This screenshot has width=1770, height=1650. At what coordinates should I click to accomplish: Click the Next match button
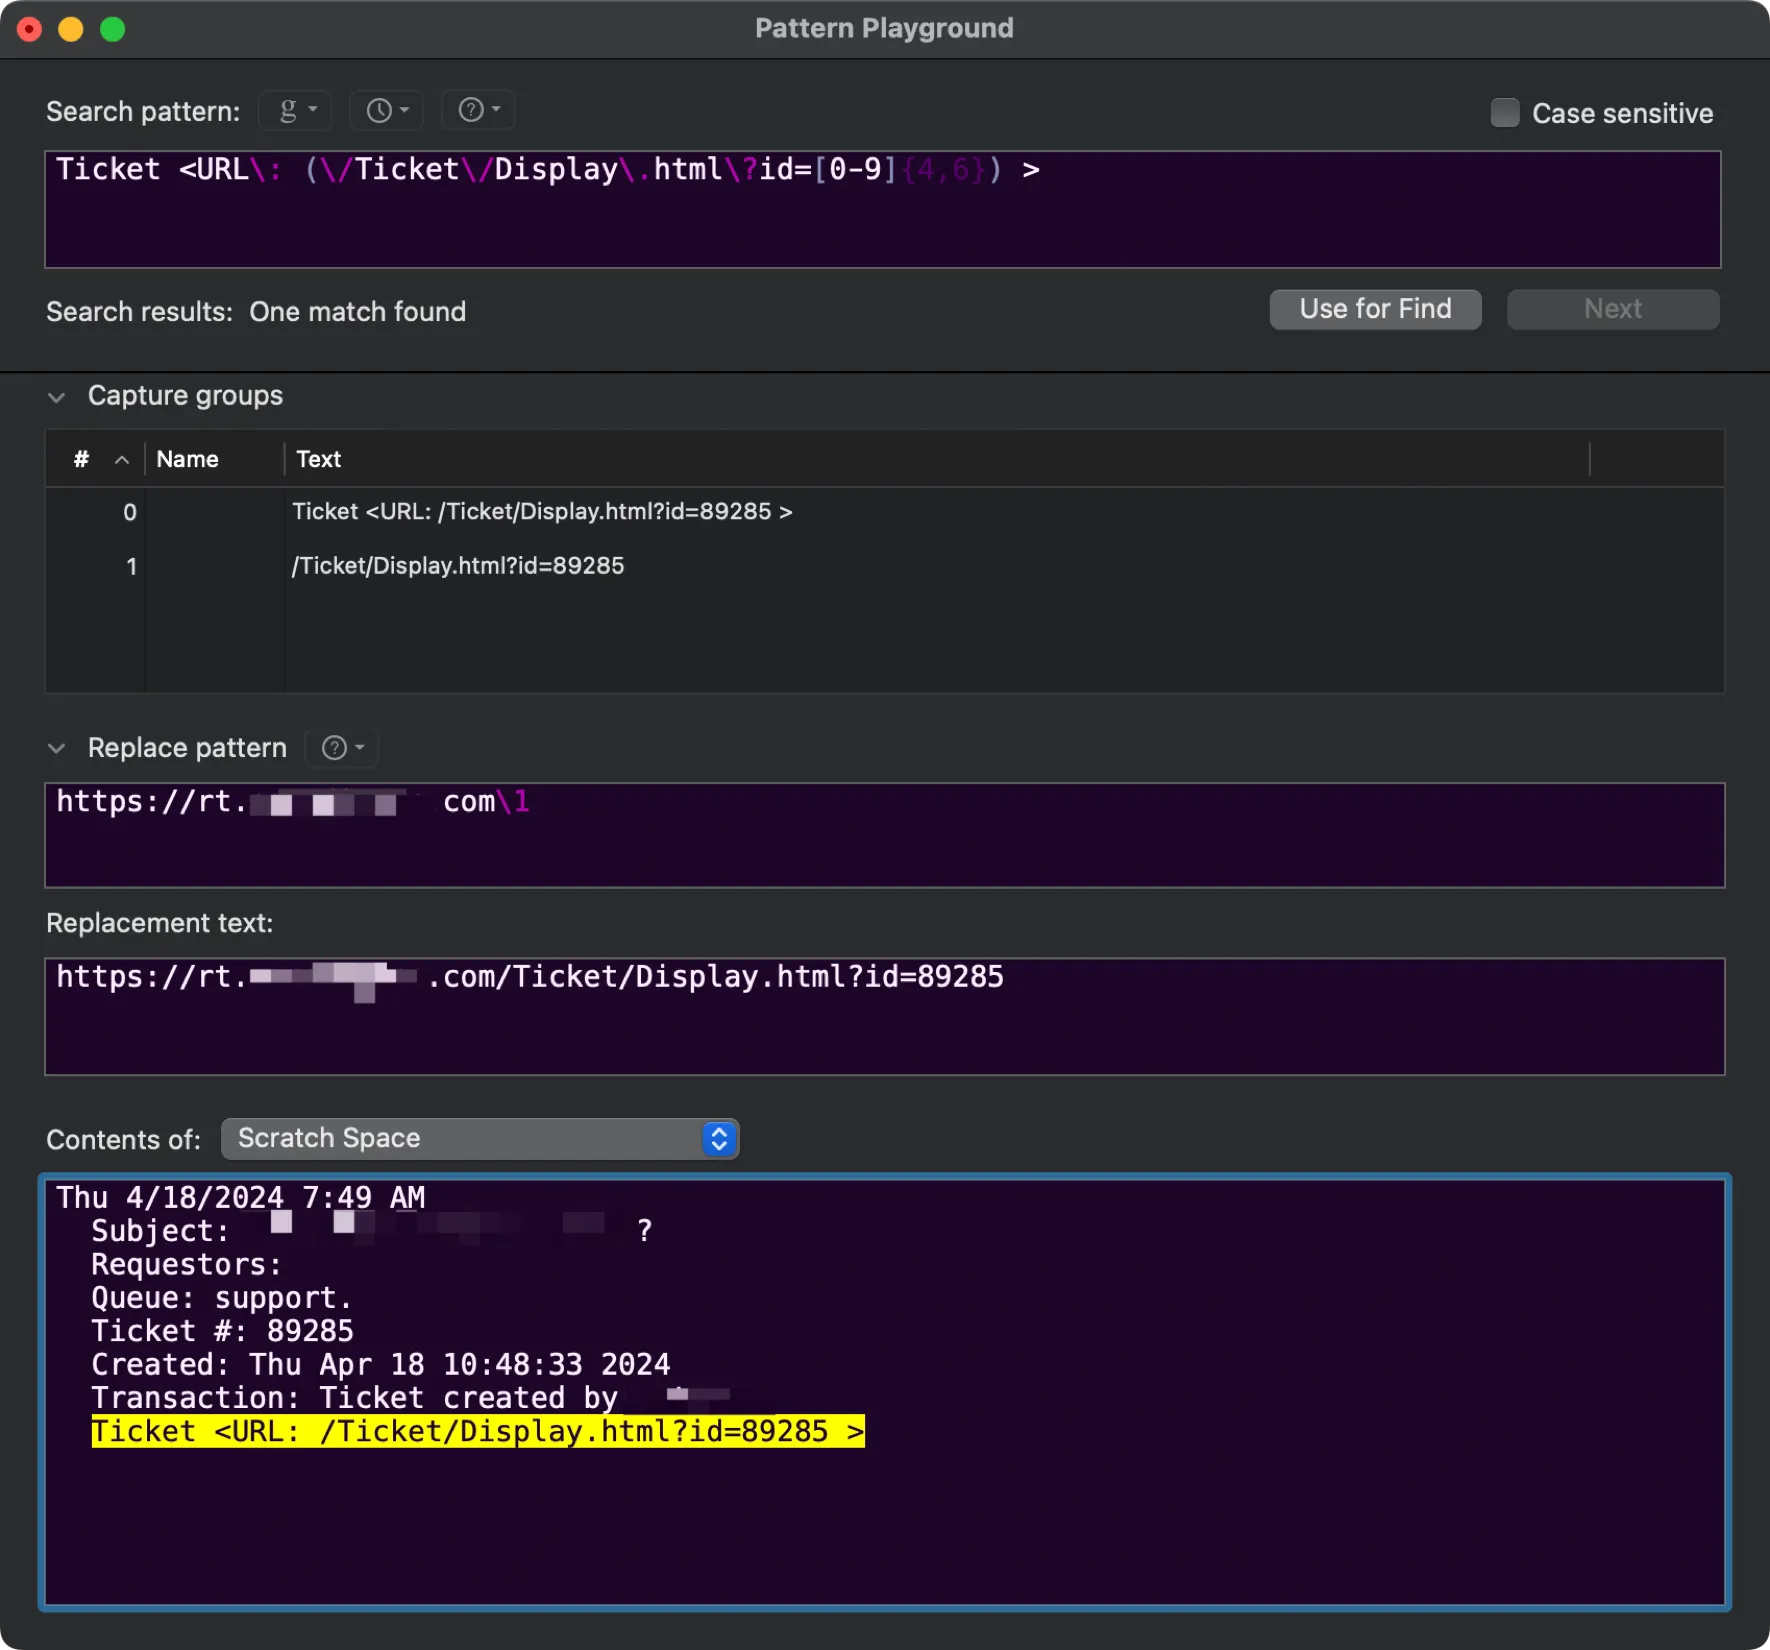1612,309
